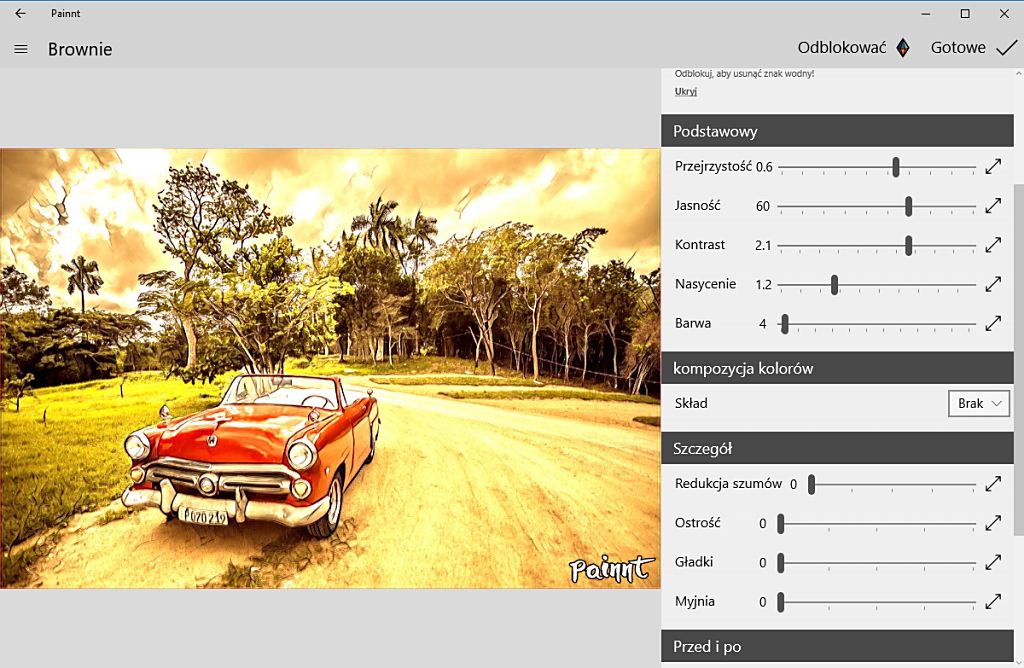Click the Myjnia slider handle

pyautogui.click(x=780, y=601)
